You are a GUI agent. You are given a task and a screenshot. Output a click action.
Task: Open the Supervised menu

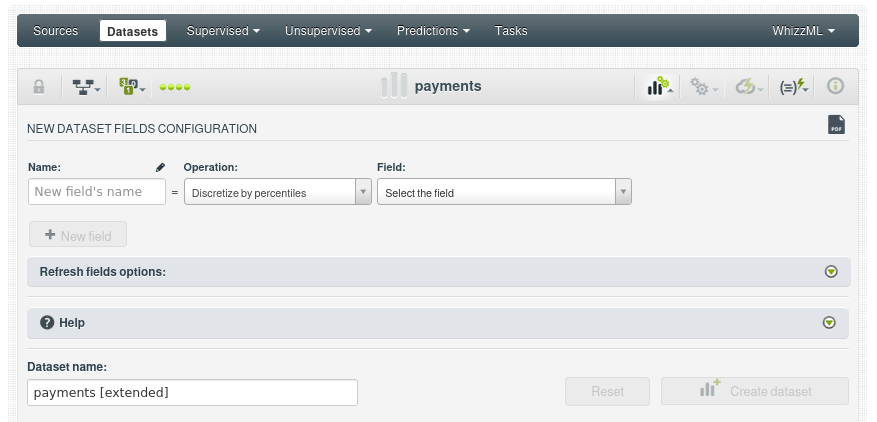click(222, 31)
